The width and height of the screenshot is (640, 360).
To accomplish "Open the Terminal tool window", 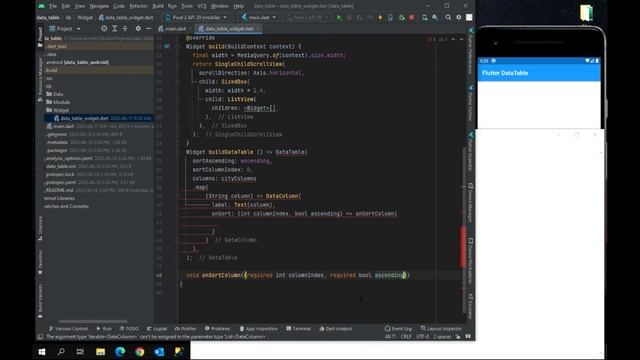I will coord(299,329).
